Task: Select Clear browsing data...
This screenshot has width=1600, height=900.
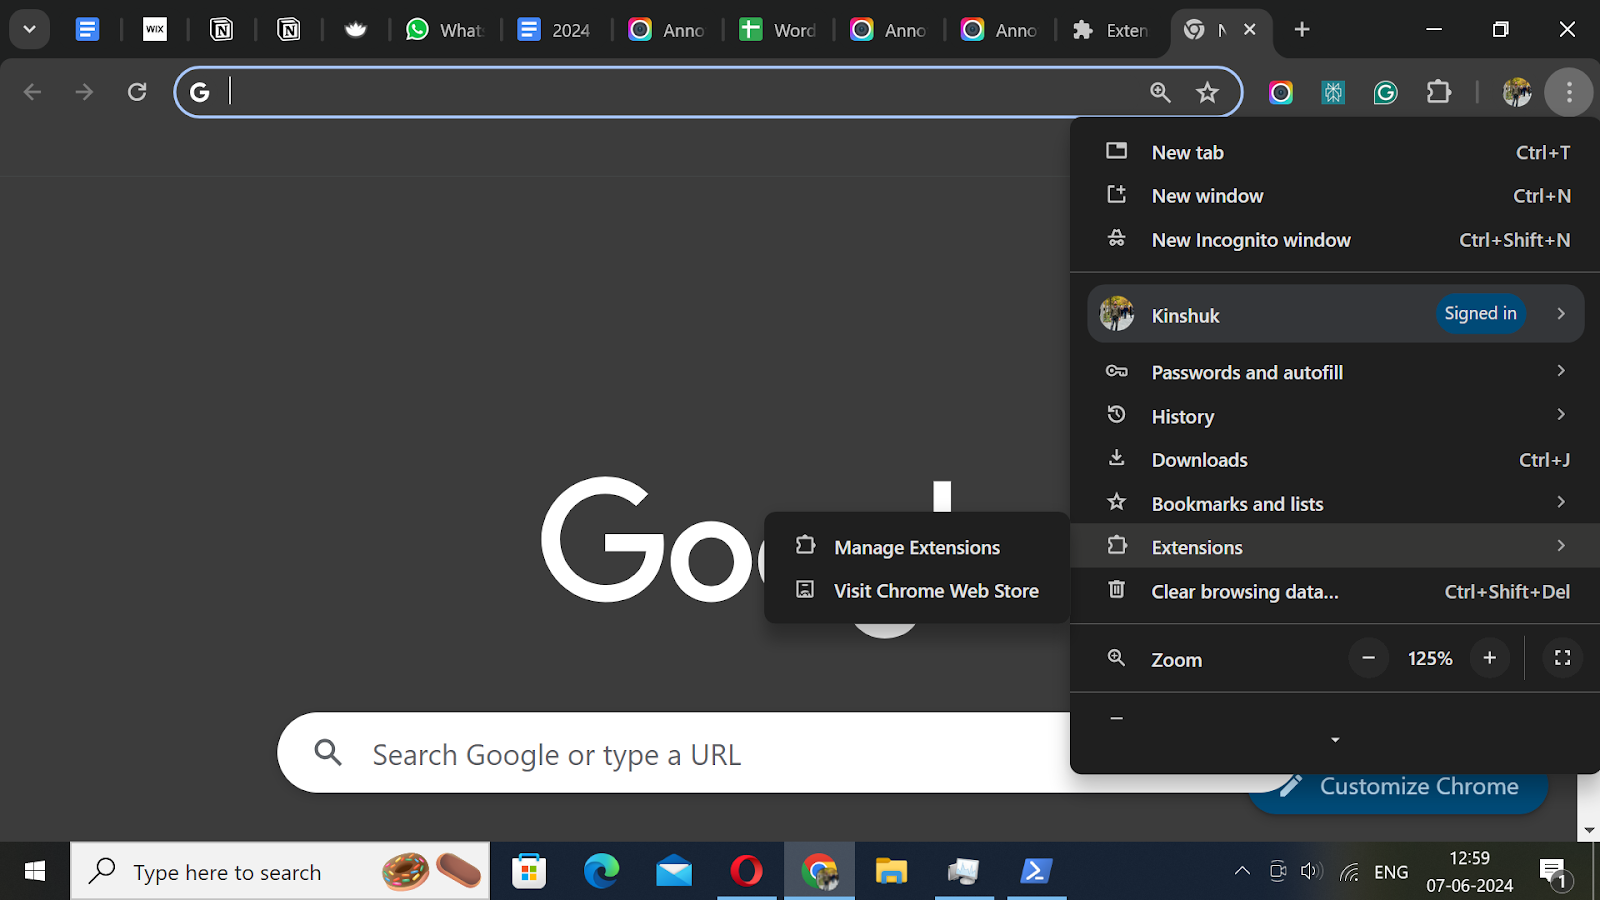Action: 1335,592
